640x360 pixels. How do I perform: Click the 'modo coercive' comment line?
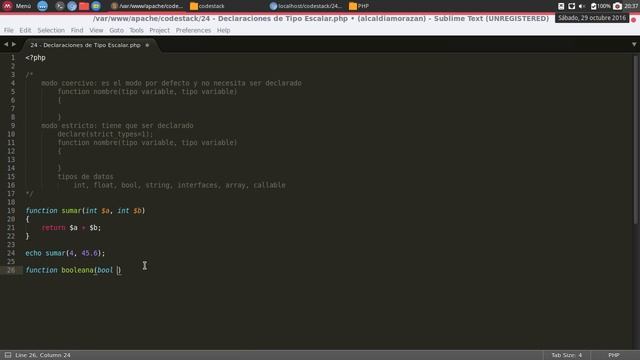pos(171,83)
